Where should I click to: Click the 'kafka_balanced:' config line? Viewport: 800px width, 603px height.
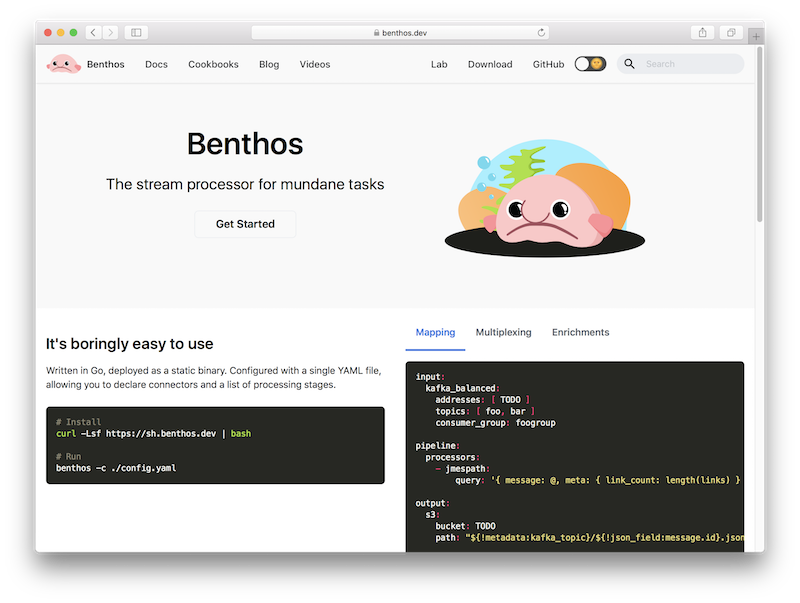(x=462, y=388)
